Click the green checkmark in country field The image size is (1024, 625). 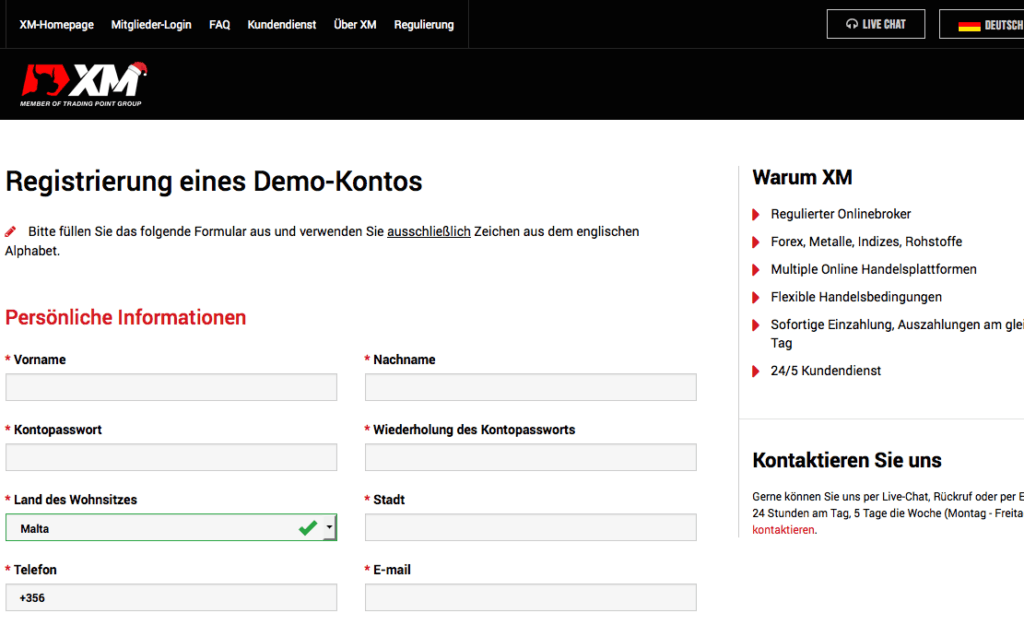[x=308, y=528]
